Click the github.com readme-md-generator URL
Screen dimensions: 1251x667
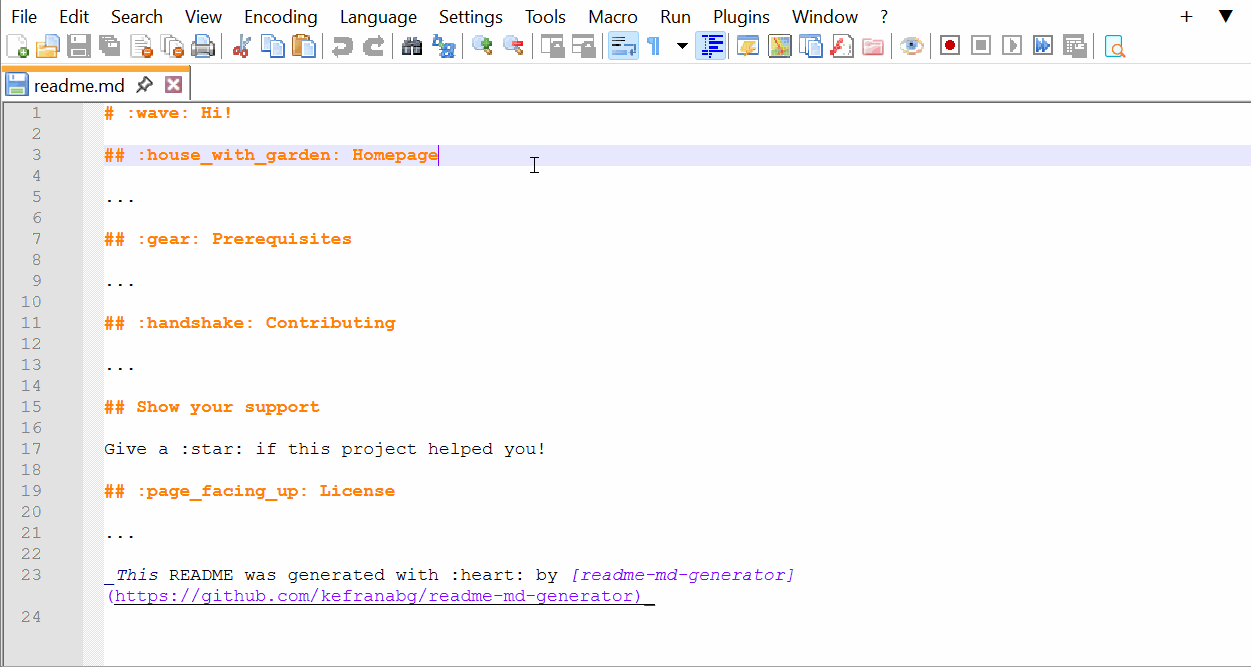pos(375,596)
